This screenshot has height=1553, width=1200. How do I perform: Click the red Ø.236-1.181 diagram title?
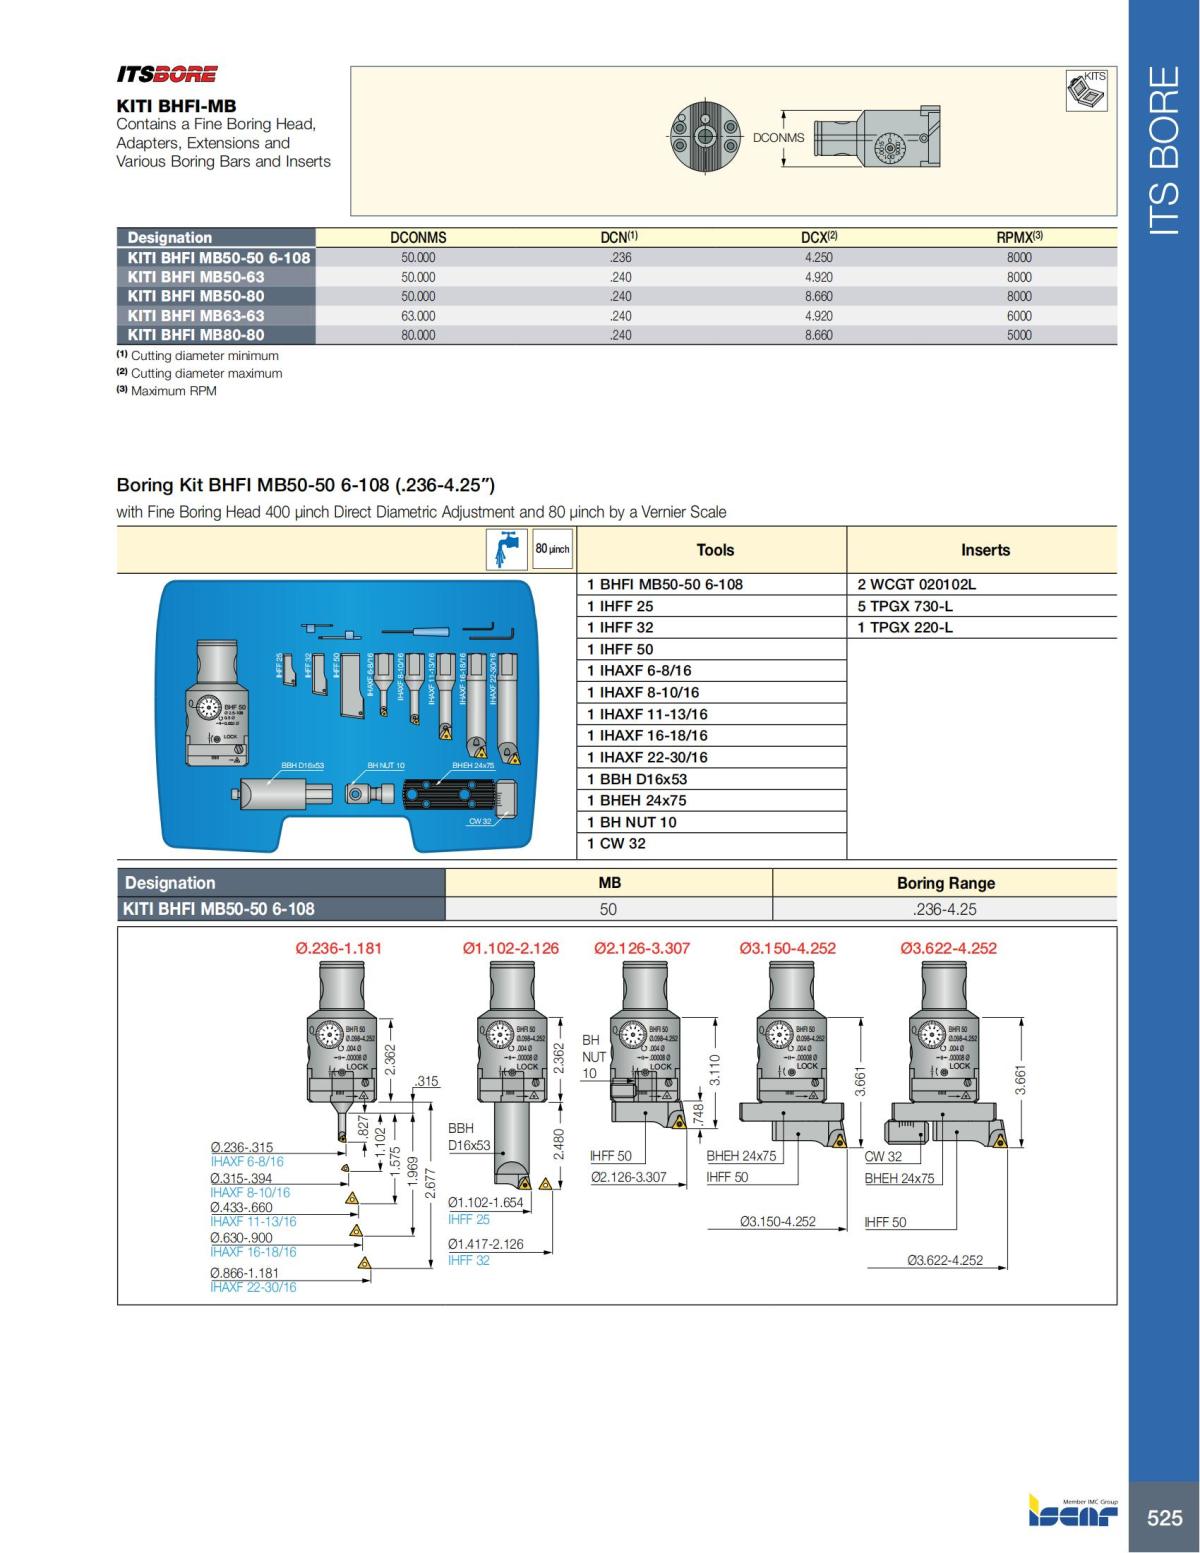(x=339, y=948)
